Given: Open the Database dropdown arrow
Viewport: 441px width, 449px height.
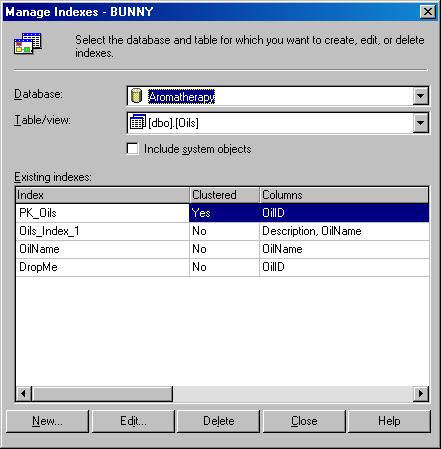Looking at the screenshot, I should [x=420, y=96].
